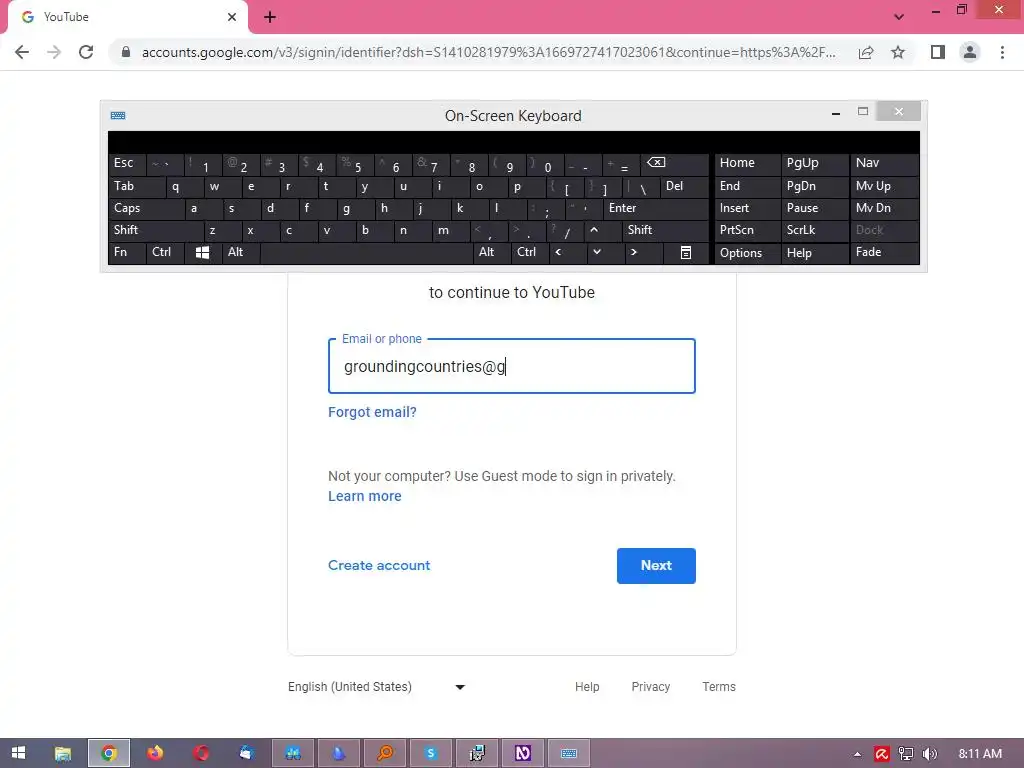Click the Windows logo key on keyboard

[202, 253]
